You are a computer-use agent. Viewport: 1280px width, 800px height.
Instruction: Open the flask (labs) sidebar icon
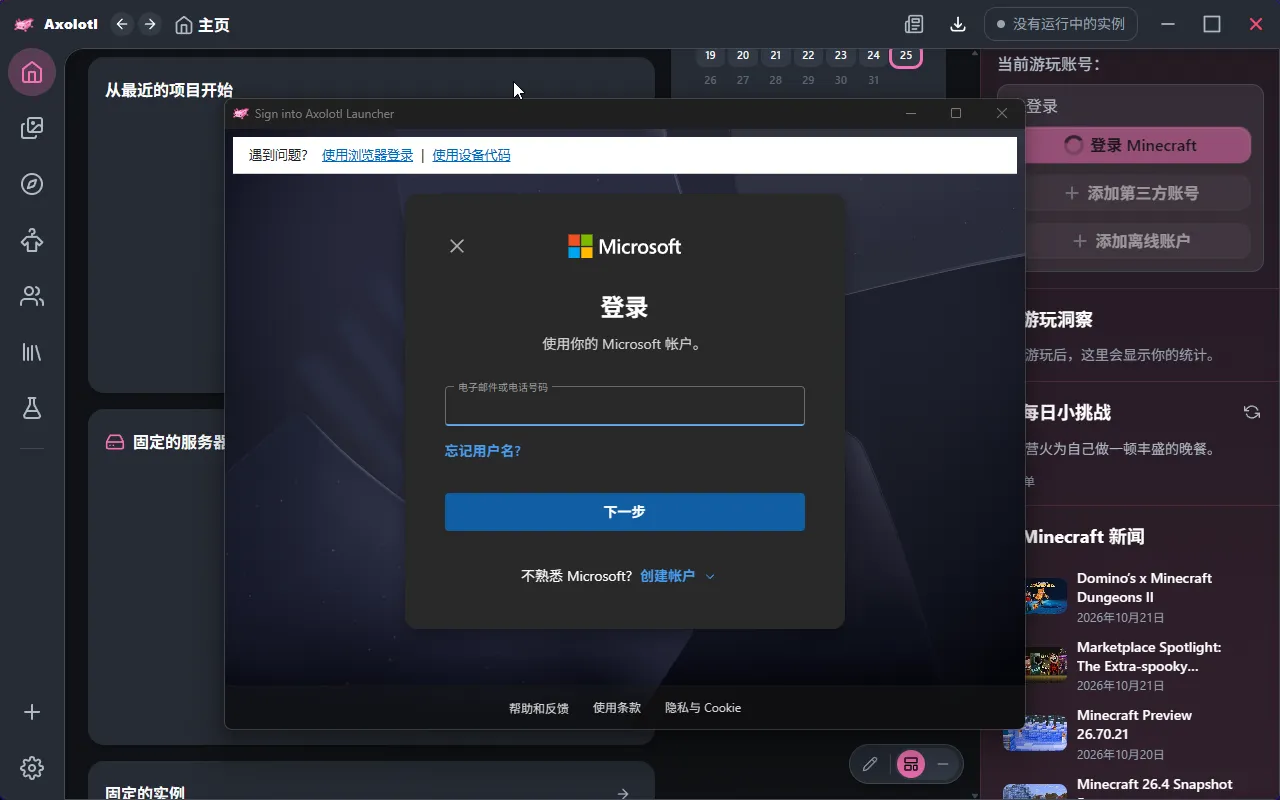(x=32, y=408)
